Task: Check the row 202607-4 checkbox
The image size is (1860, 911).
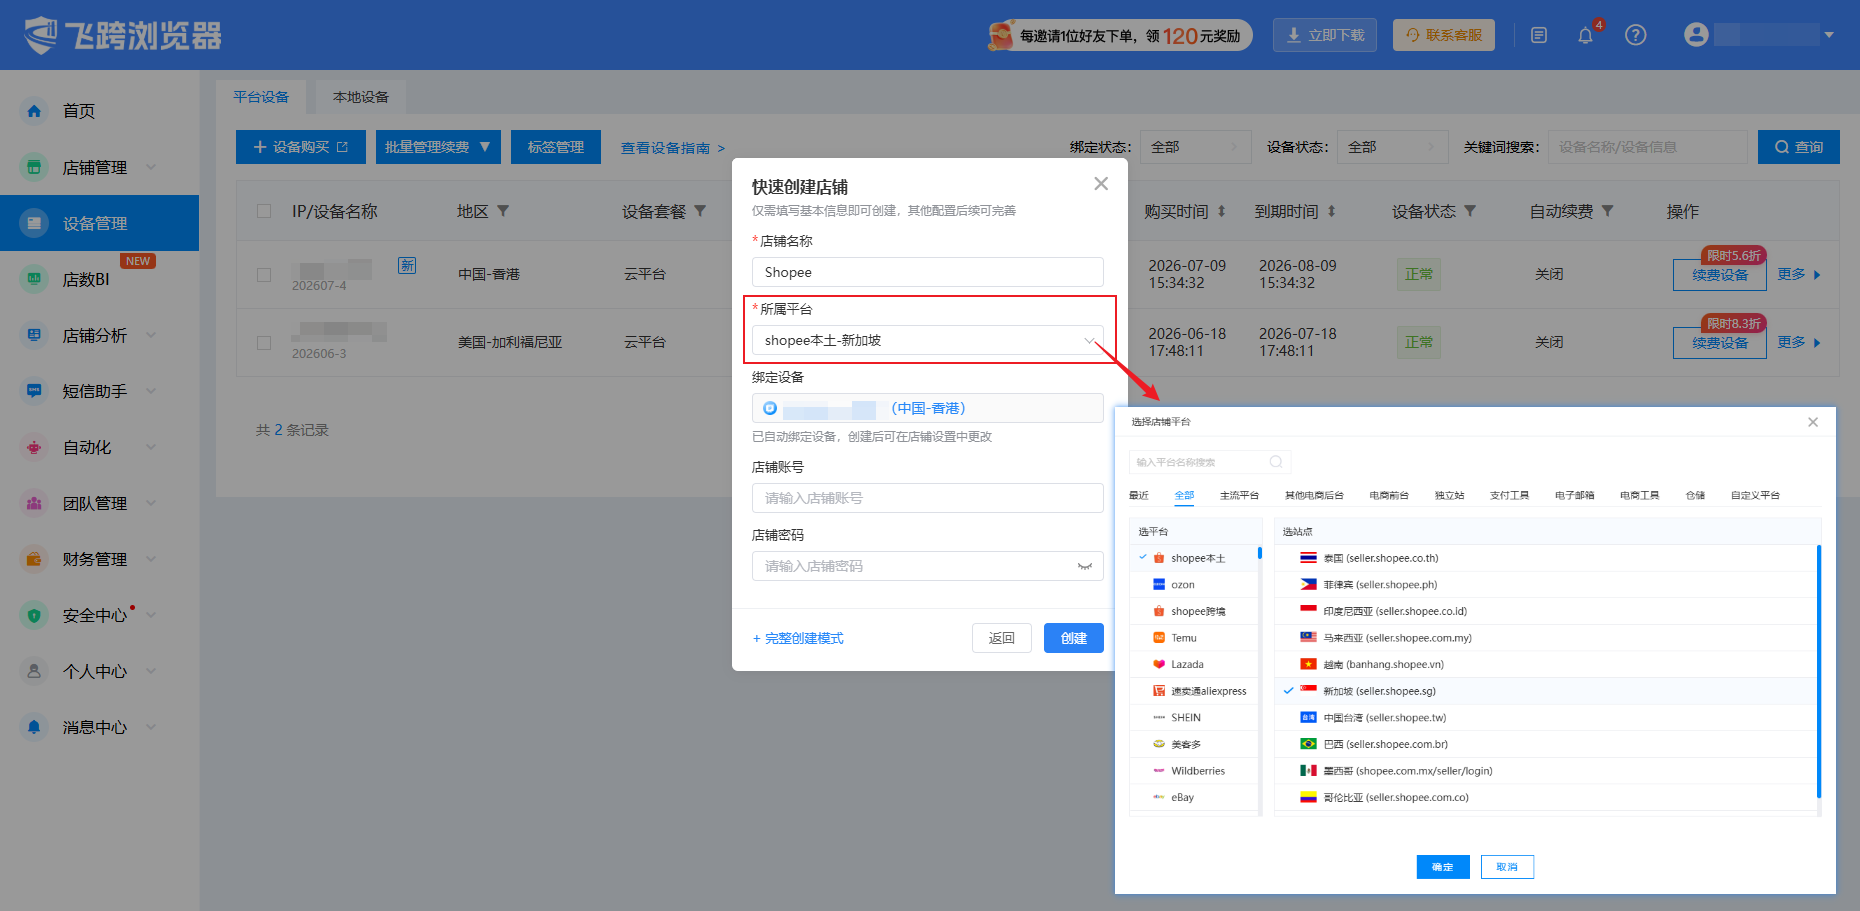Action: point(264,275)
